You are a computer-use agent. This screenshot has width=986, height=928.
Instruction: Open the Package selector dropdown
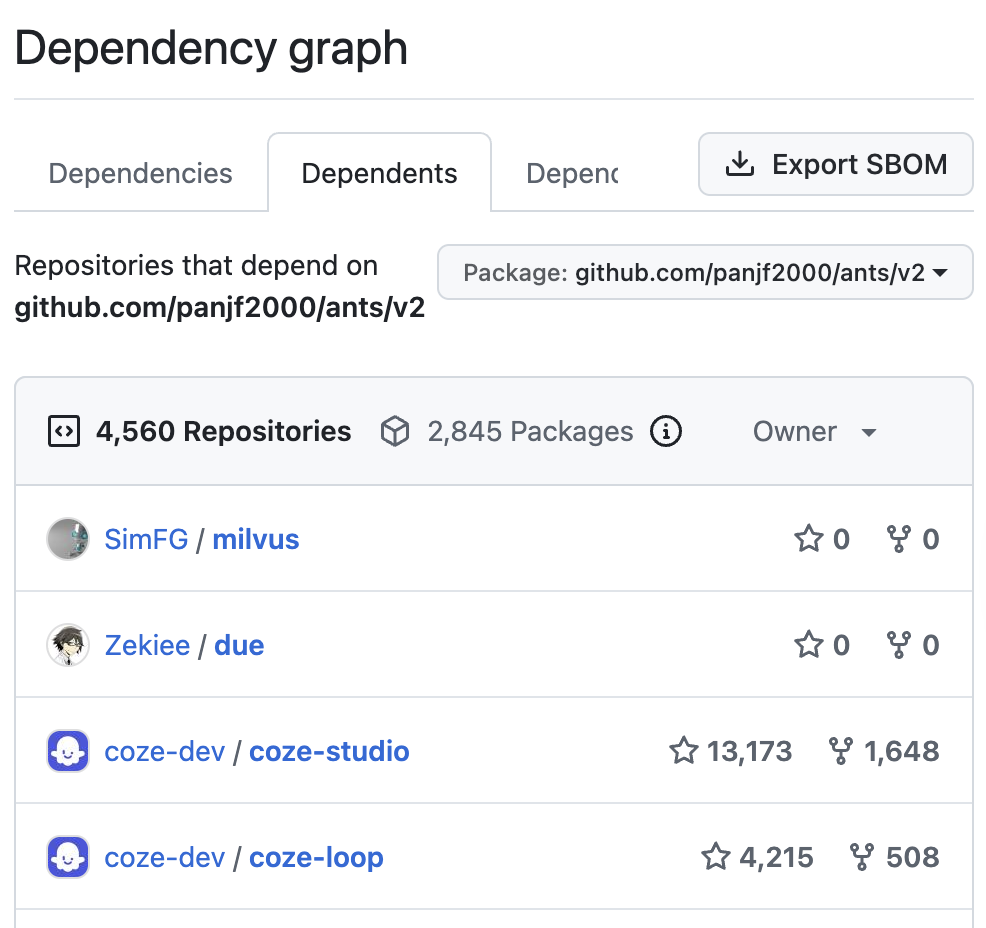click(705, 273)
